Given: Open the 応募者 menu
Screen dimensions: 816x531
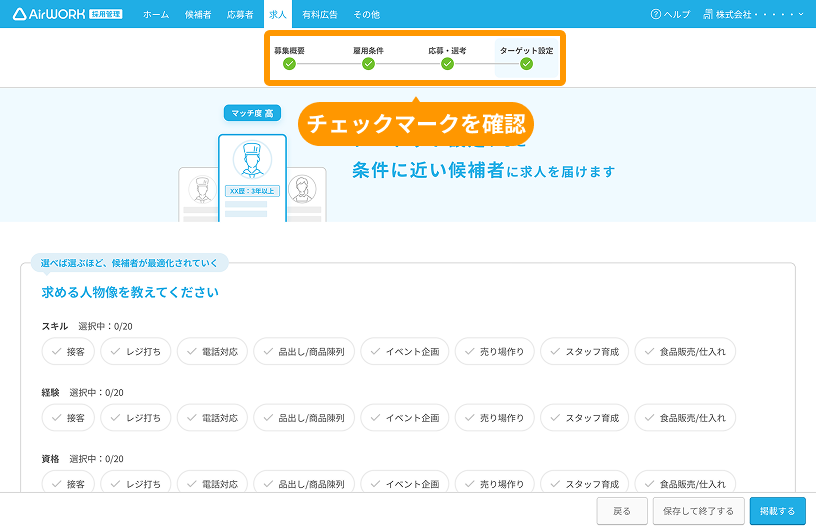Looking at the screenshot, I should point(240,15).
